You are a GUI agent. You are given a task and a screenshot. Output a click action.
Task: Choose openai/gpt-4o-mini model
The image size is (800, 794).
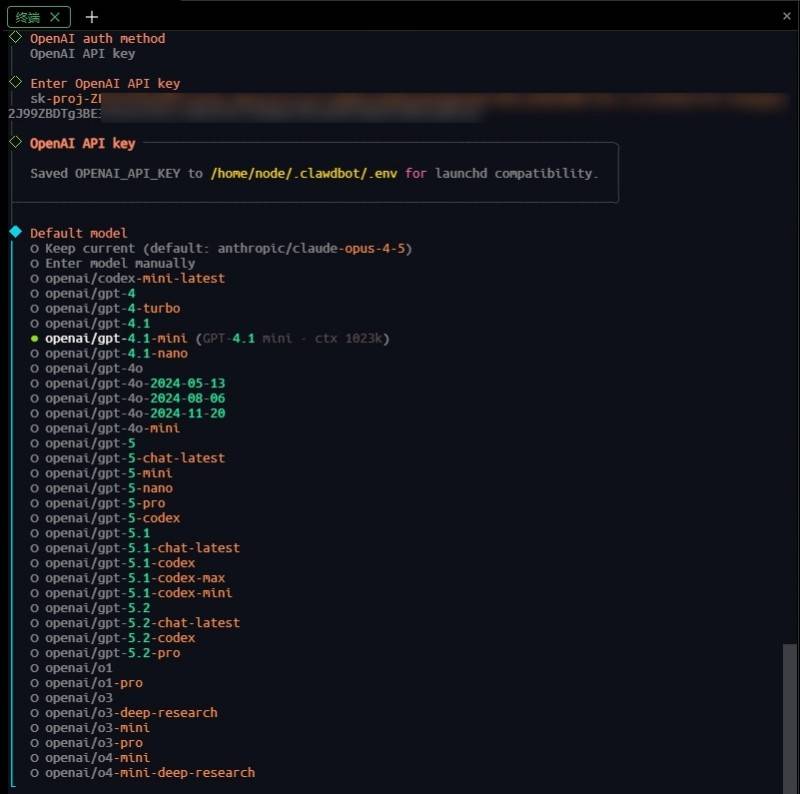pos(105,428)
